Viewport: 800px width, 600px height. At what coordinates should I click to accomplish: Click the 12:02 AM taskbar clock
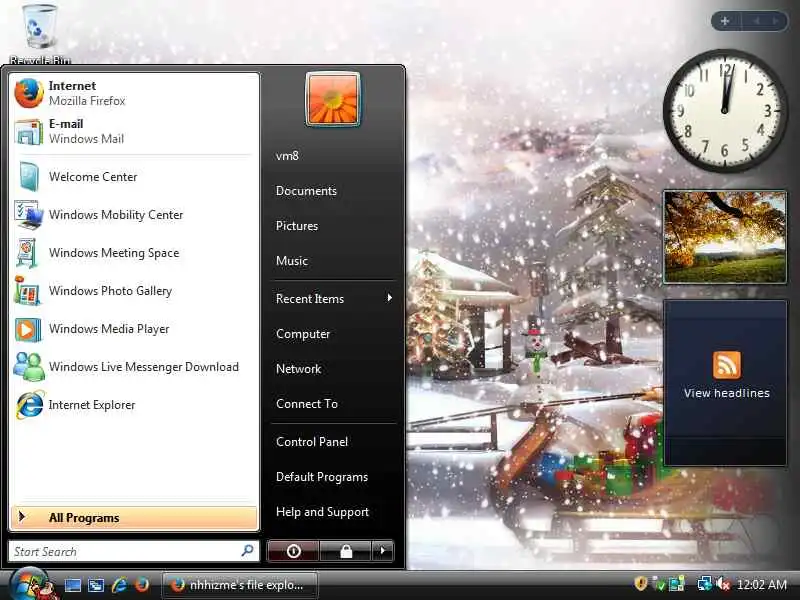[x=762, y=584]
